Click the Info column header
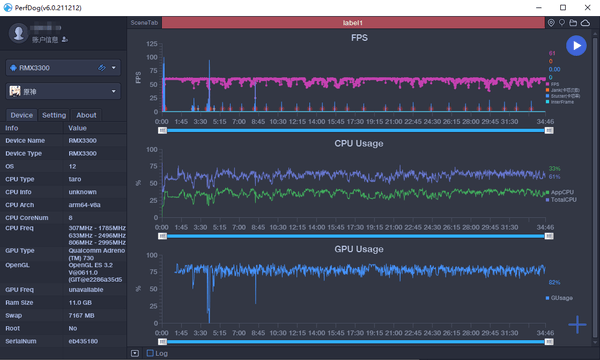 pos(11,128)
